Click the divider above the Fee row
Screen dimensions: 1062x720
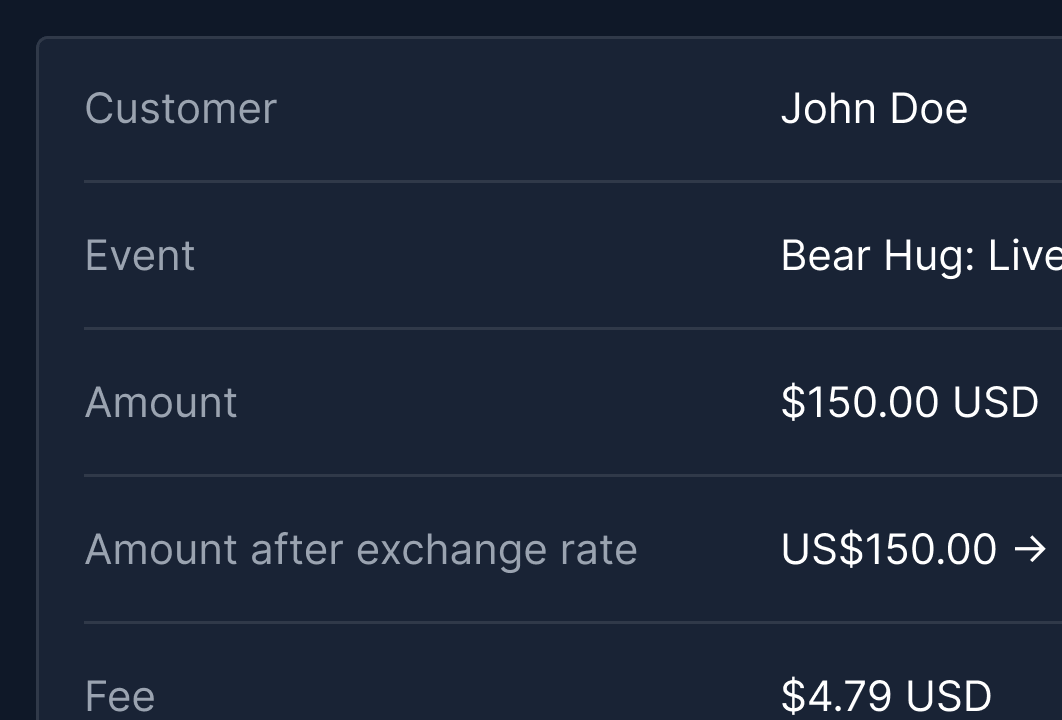500,622
